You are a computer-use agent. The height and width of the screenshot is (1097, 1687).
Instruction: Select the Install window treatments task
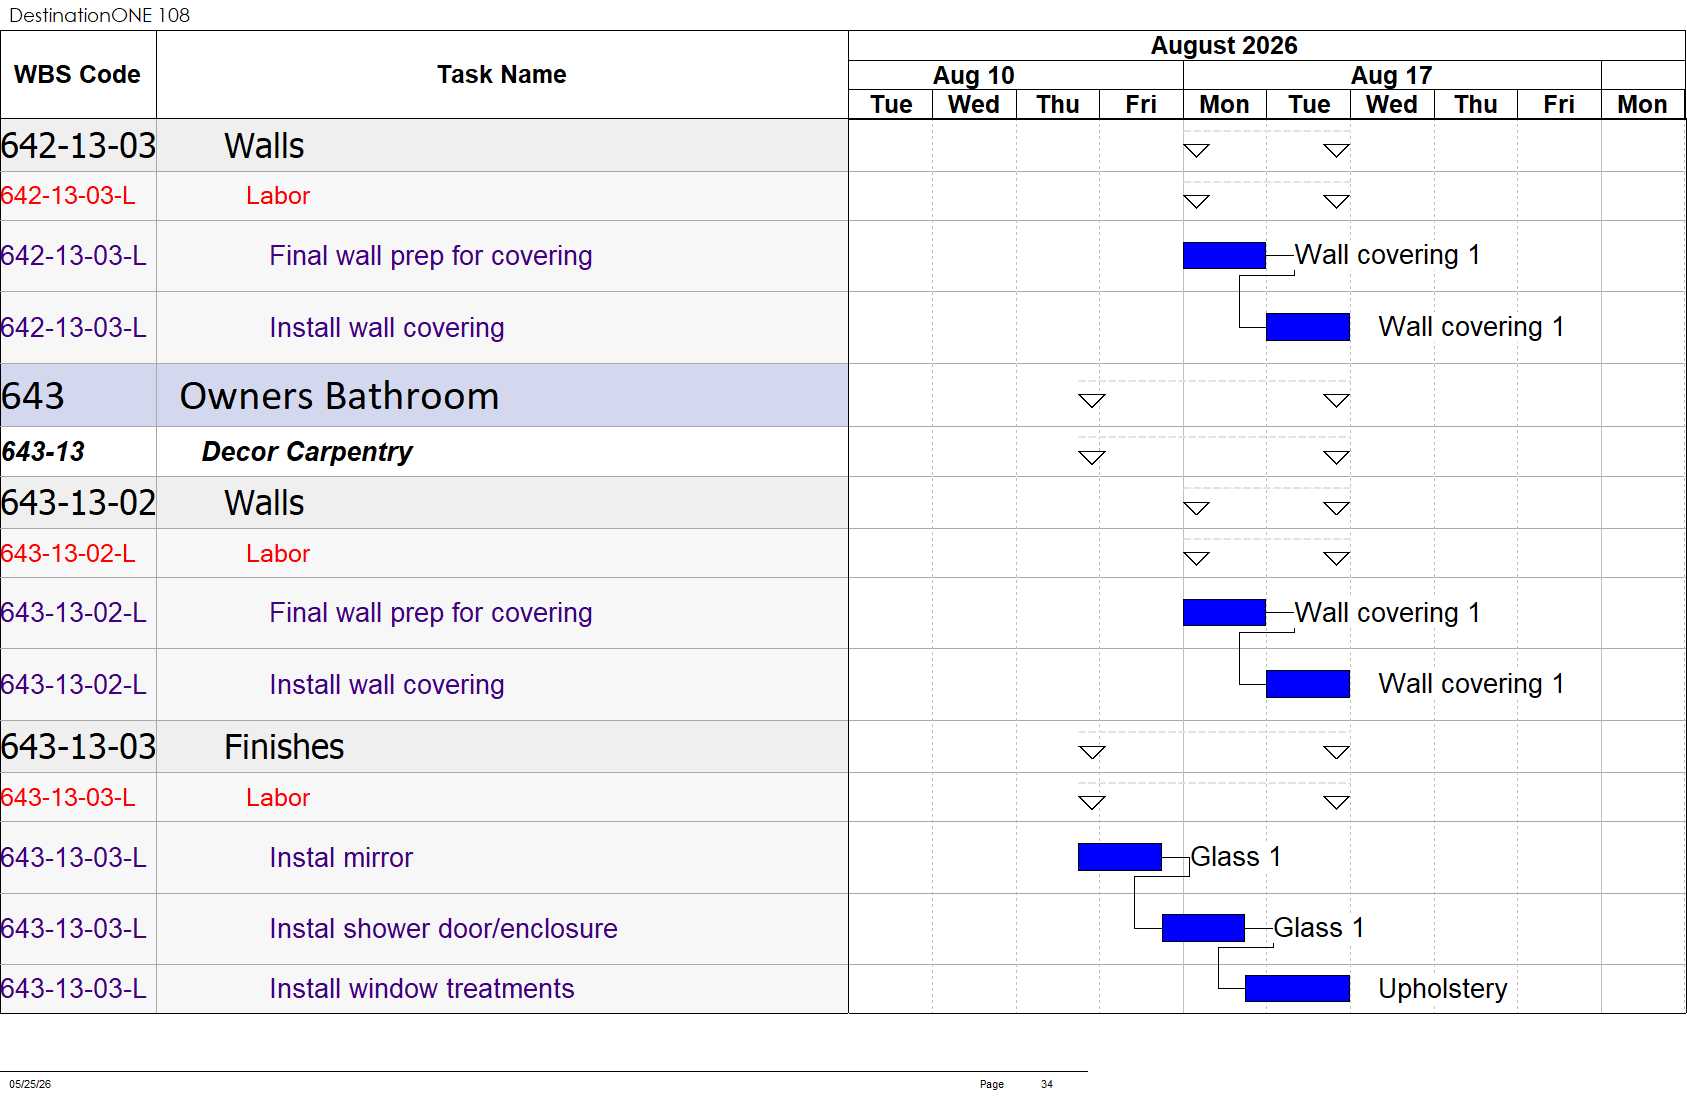pyautogui.click(x=422, y=989)
